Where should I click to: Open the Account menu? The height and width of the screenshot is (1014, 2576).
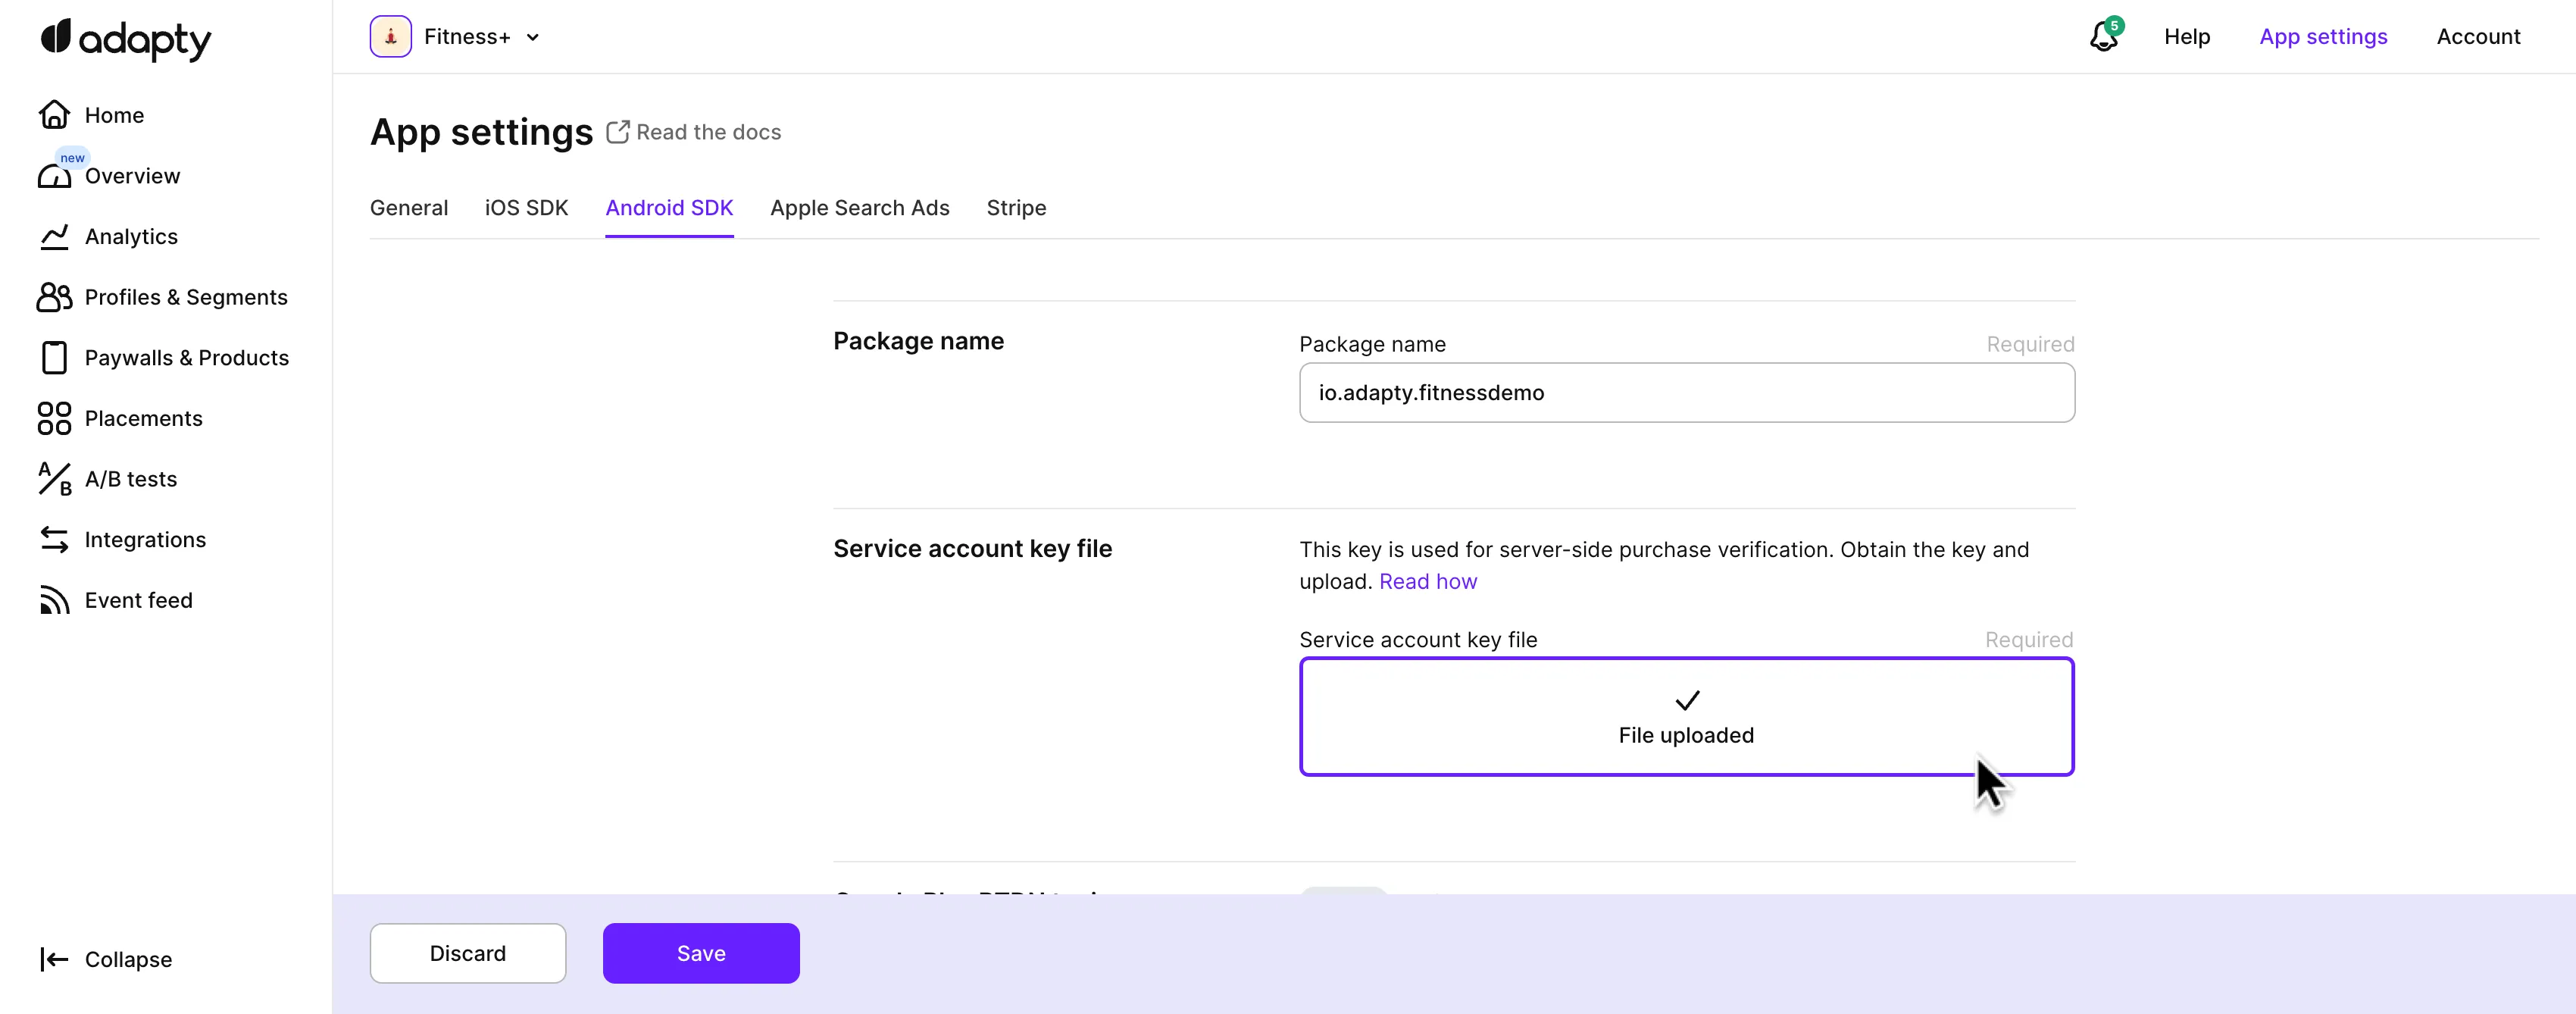[x=2479, y=37]
